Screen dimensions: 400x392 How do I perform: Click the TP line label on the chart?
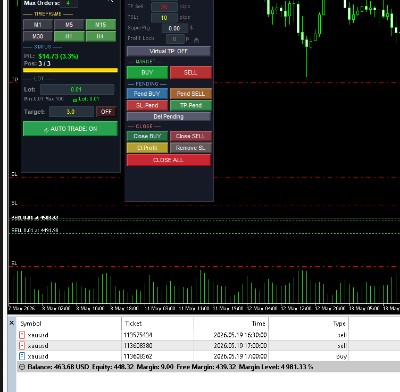[15, 80]
